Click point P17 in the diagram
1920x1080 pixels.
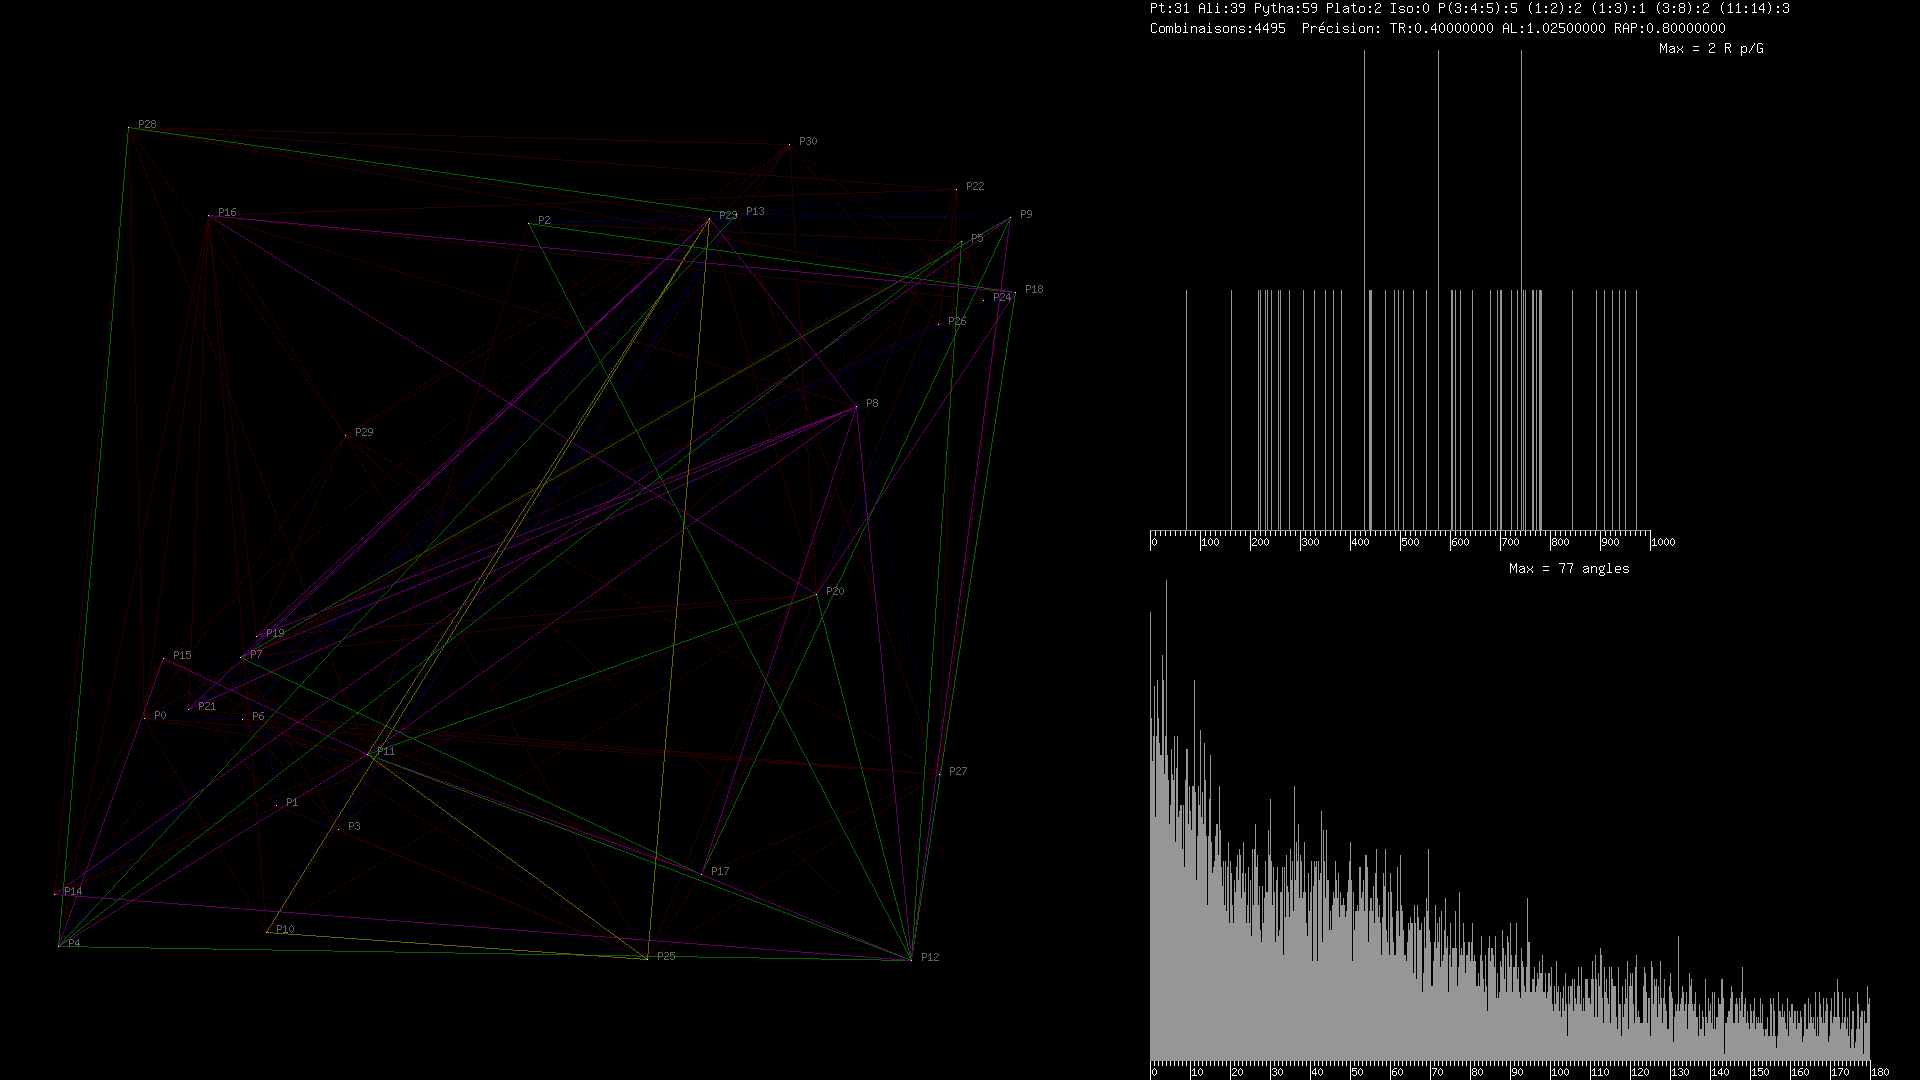(702, 874)
